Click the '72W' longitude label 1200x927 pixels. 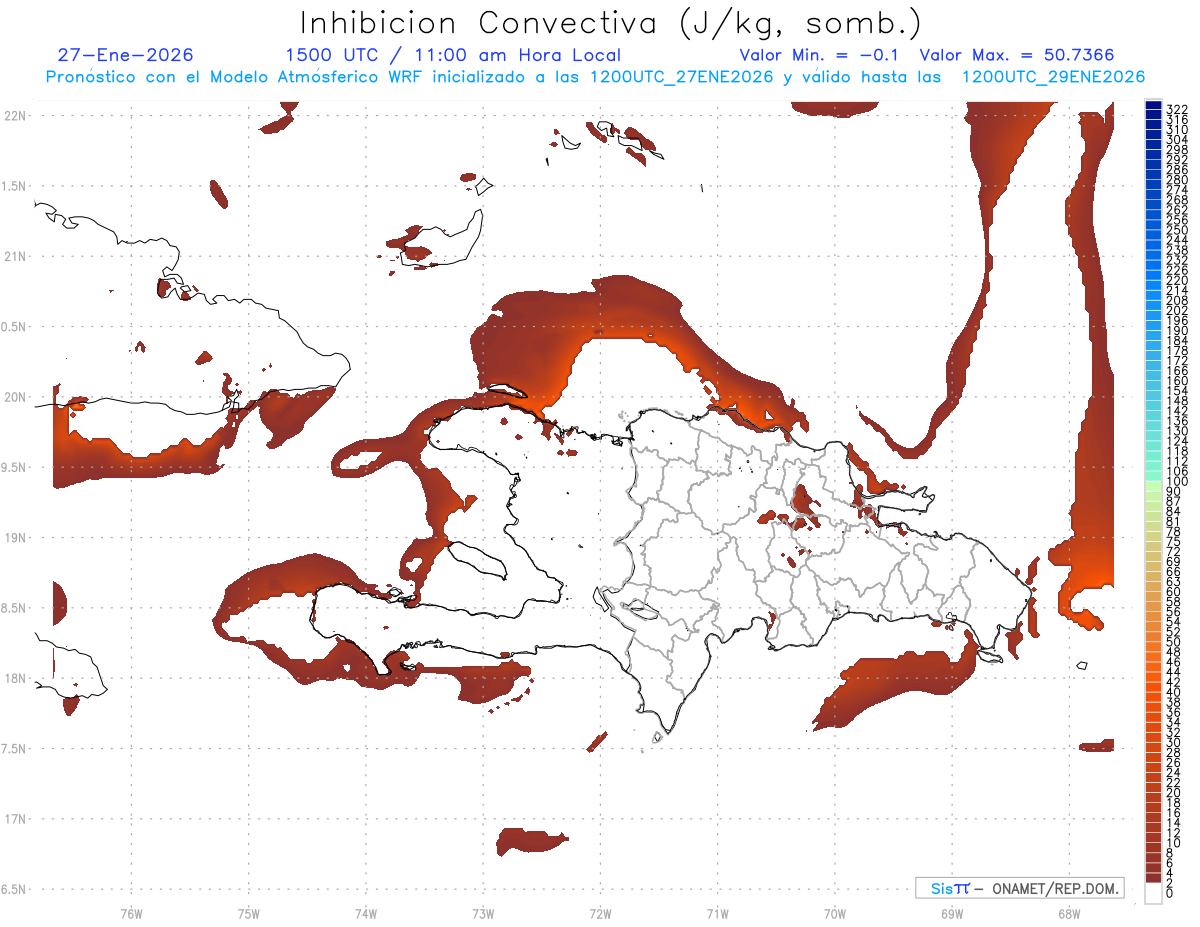(x=600, y=912)
